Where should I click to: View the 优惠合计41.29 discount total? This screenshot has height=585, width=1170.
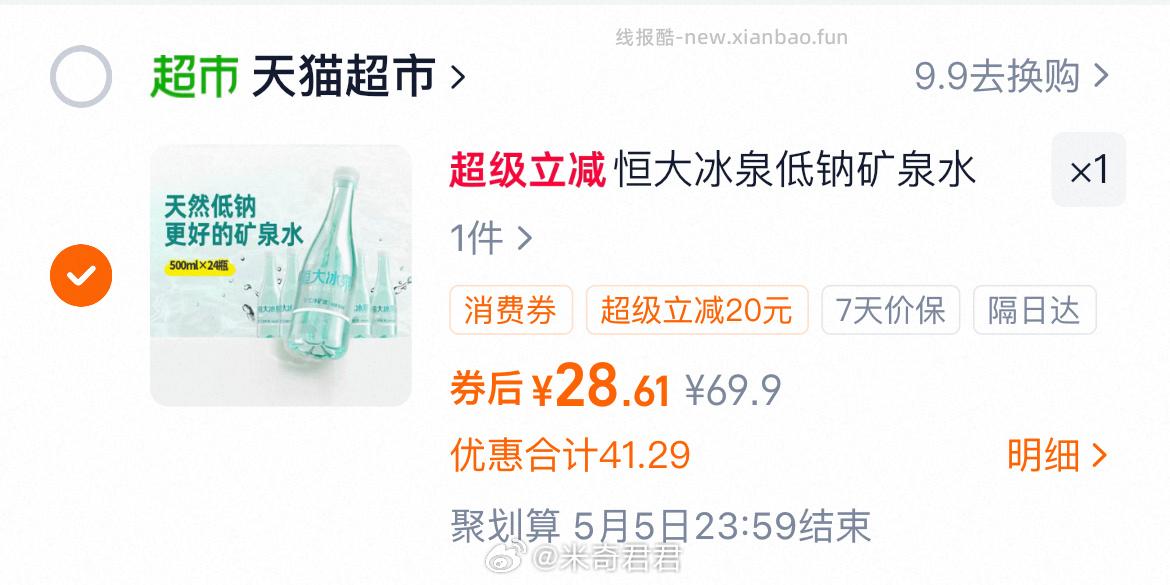570,455
